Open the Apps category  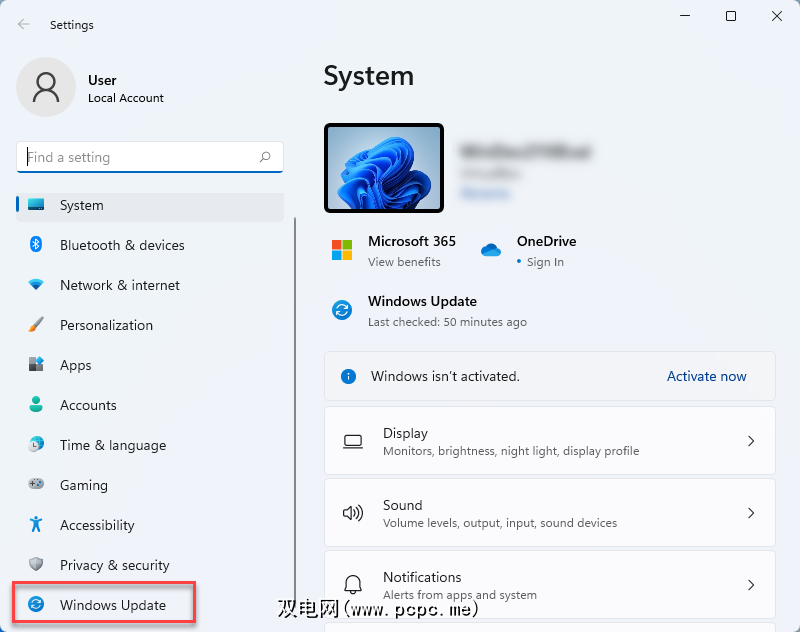tap(150, 365)
